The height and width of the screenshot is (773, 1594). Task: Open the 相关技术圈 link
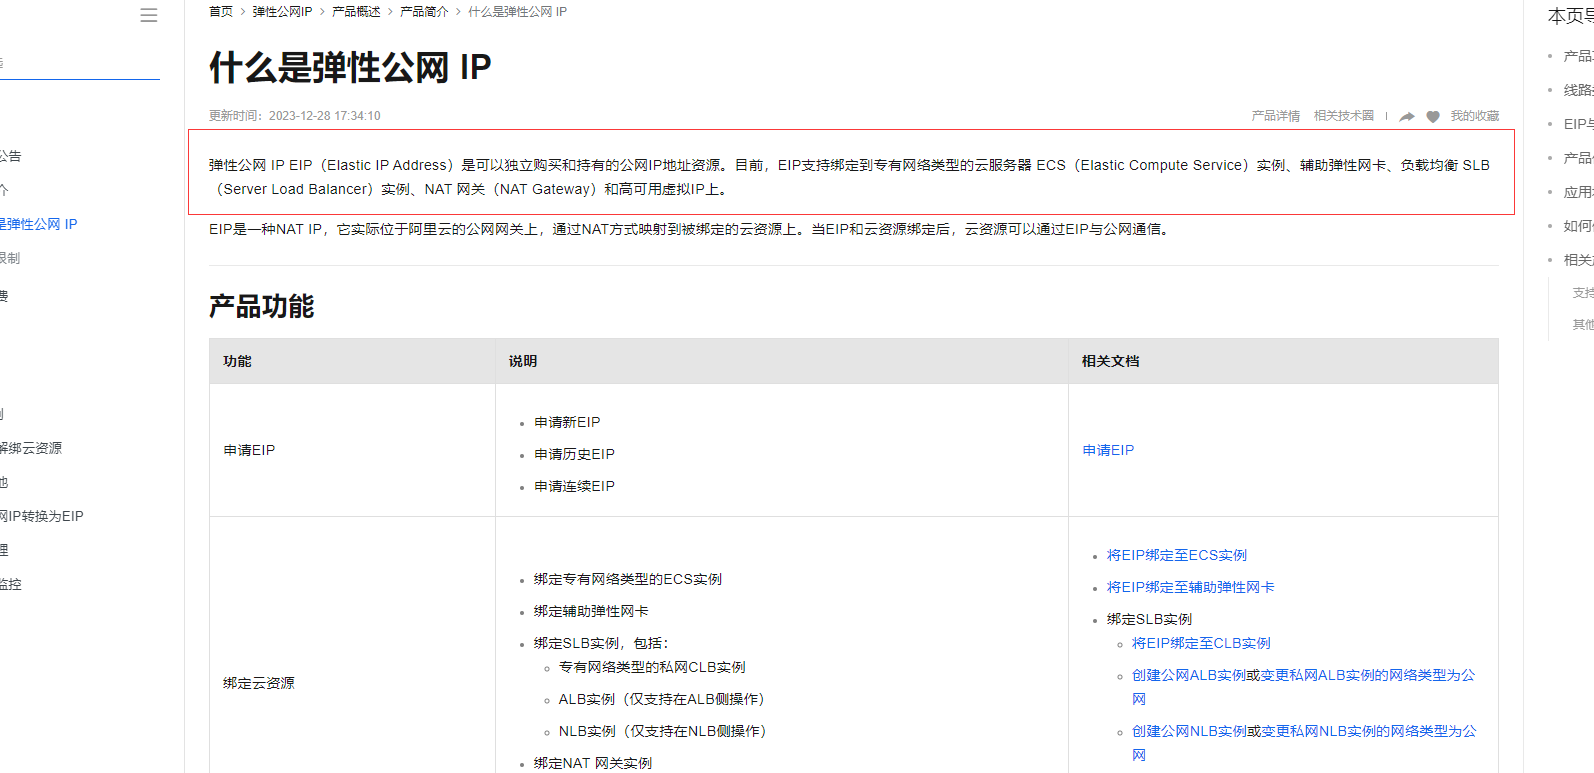[x=1344, y=116]
